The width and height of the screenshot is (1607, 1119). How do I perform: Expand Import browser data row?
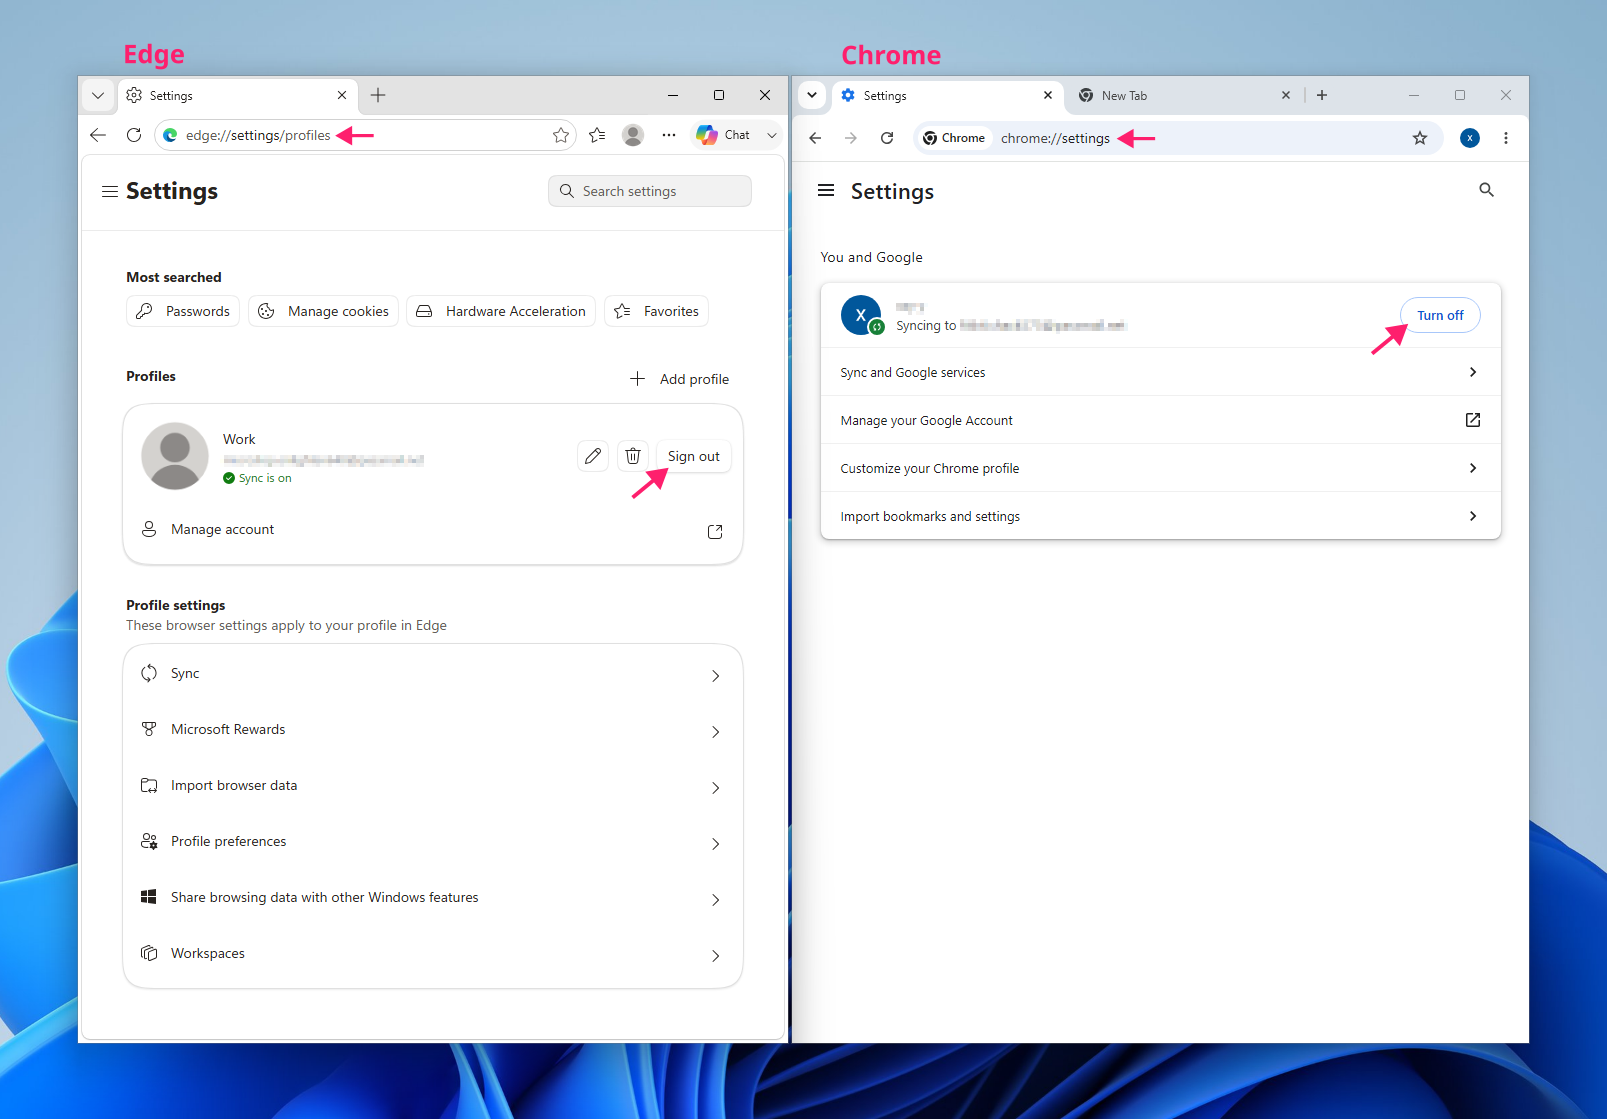tap(433, 786)
